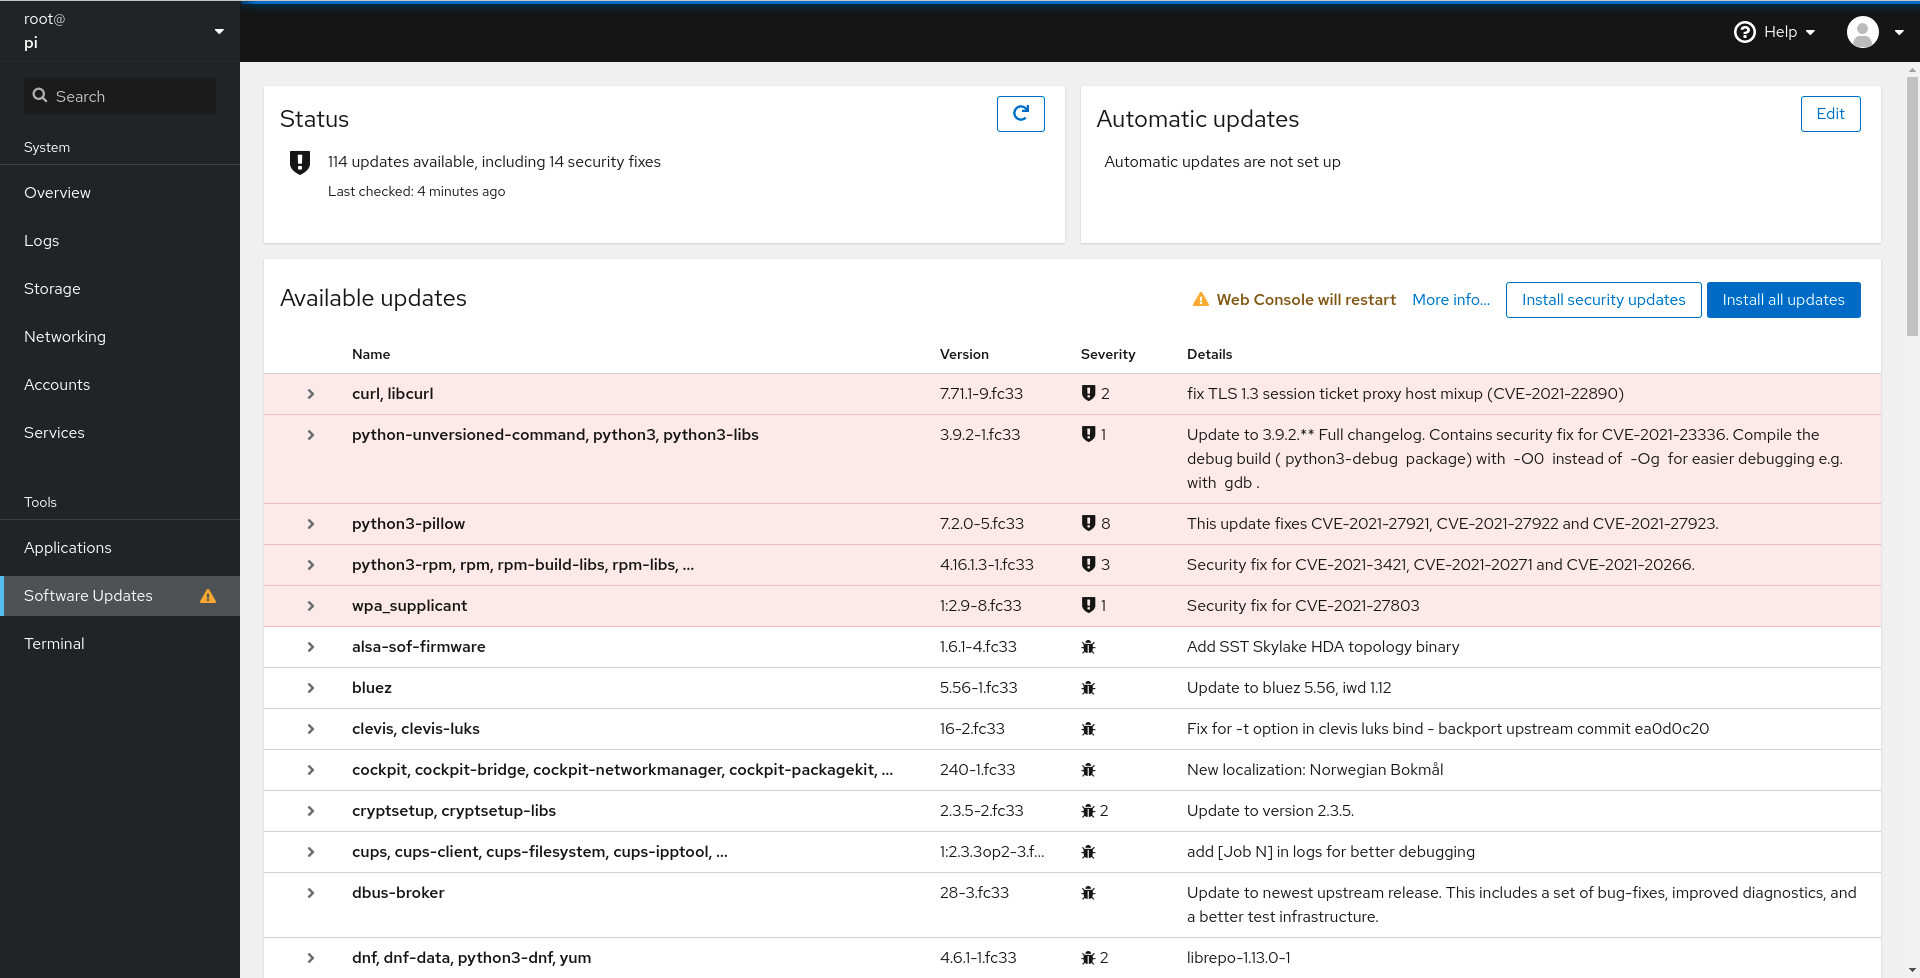Image resolution: width=1920 pixels, height=978 pixels.
Task: Go to the Terminal page
Action: click(x=54, y=644)
